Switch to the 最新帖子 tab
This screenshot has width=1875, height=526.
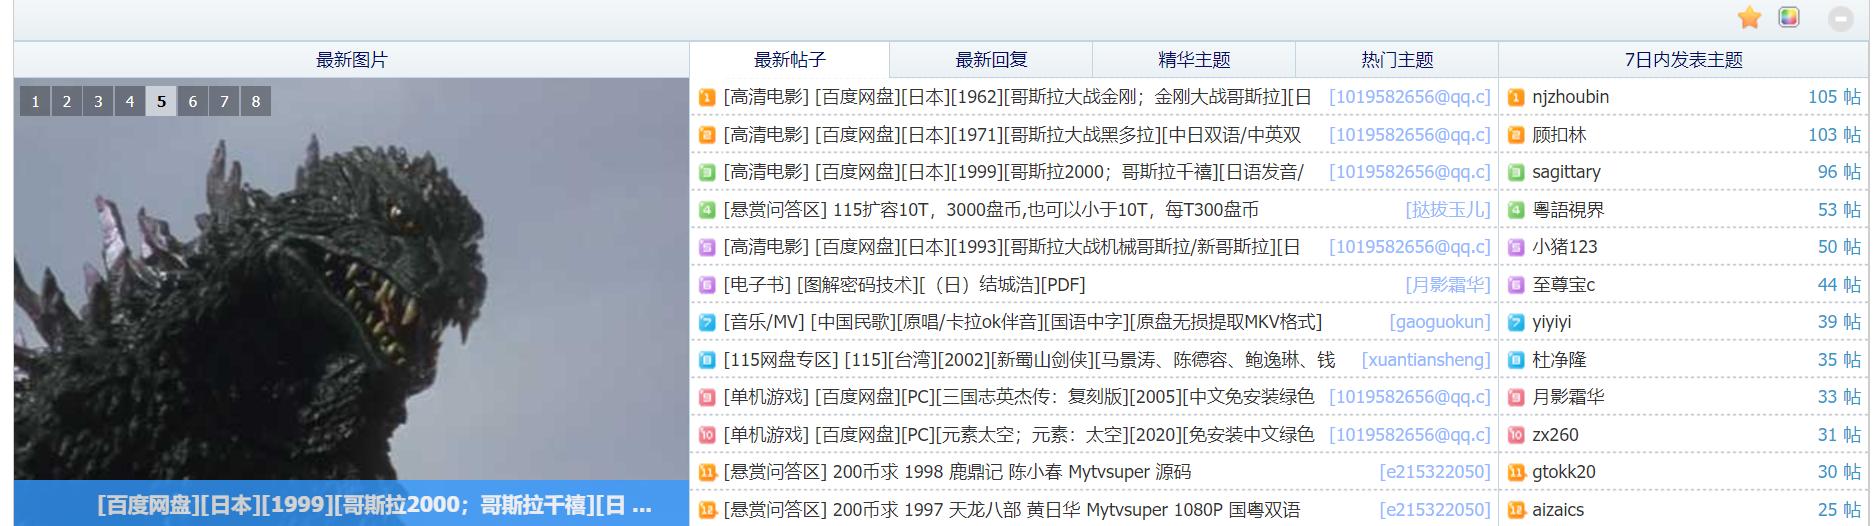point(790,60)
